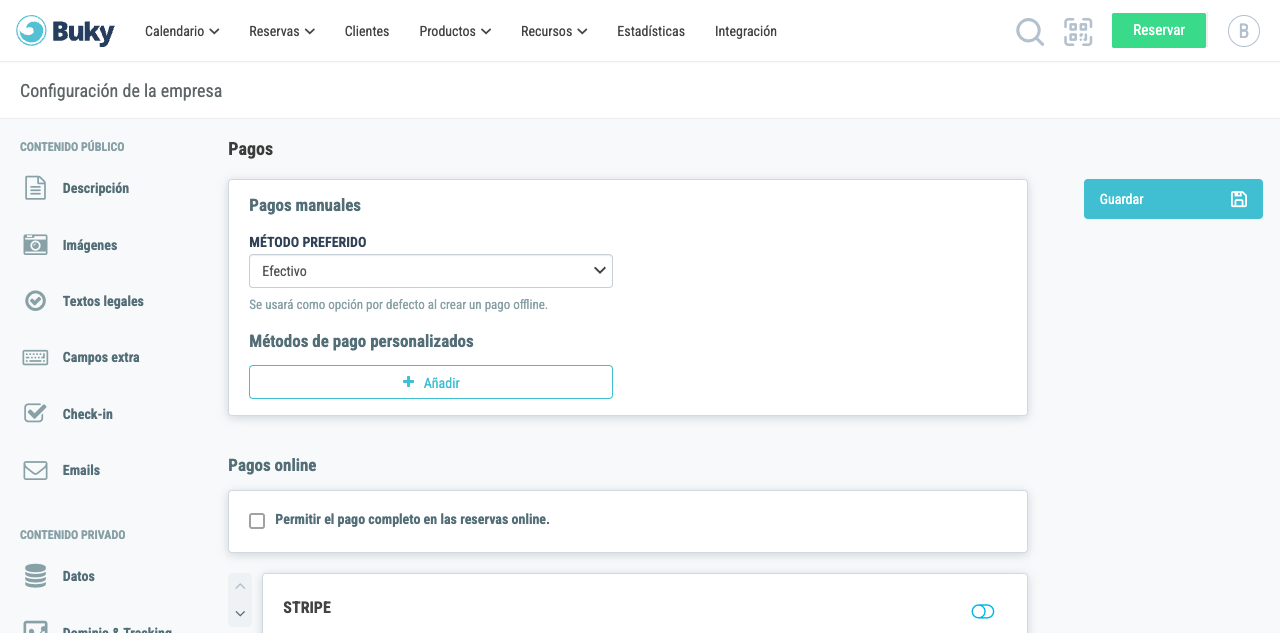Click the Imágenes camera icon
Screen dimensions: 1280x633
coord(36,245)
